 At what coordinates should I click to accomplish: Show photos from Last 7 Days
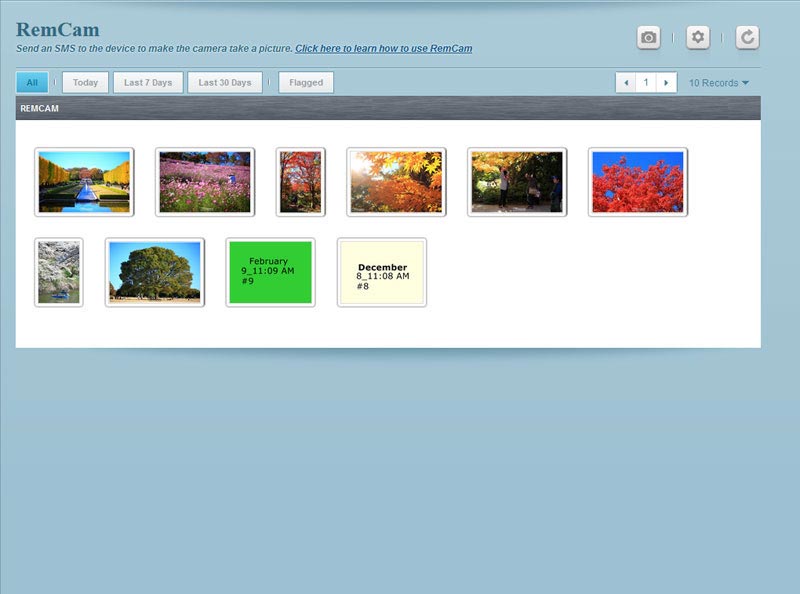tap(148, 83)
